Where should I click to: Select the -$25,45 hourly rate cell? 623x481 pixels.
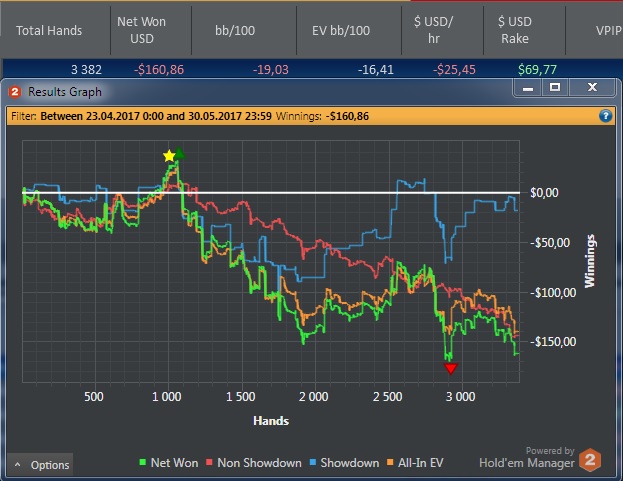(454, 70)
